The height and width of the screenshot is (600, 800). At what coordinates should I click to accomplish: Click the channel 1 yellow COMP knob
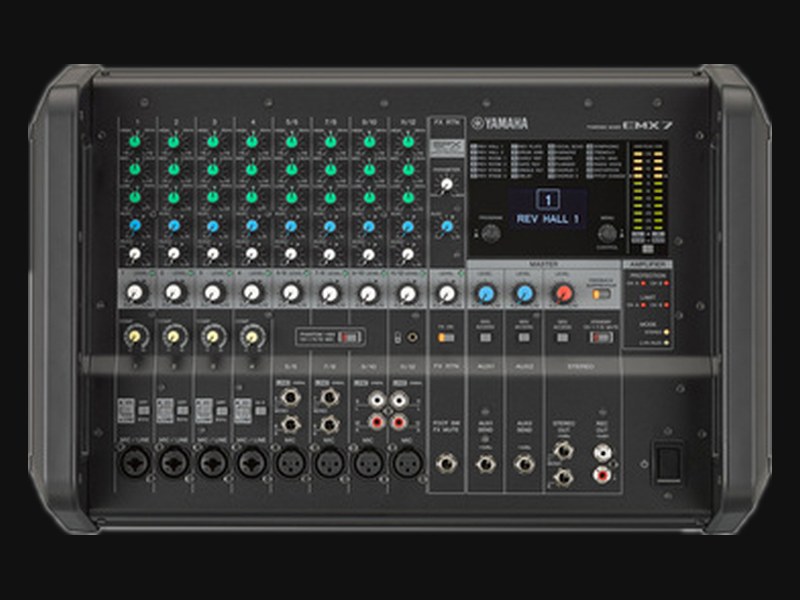click(135, 336)
